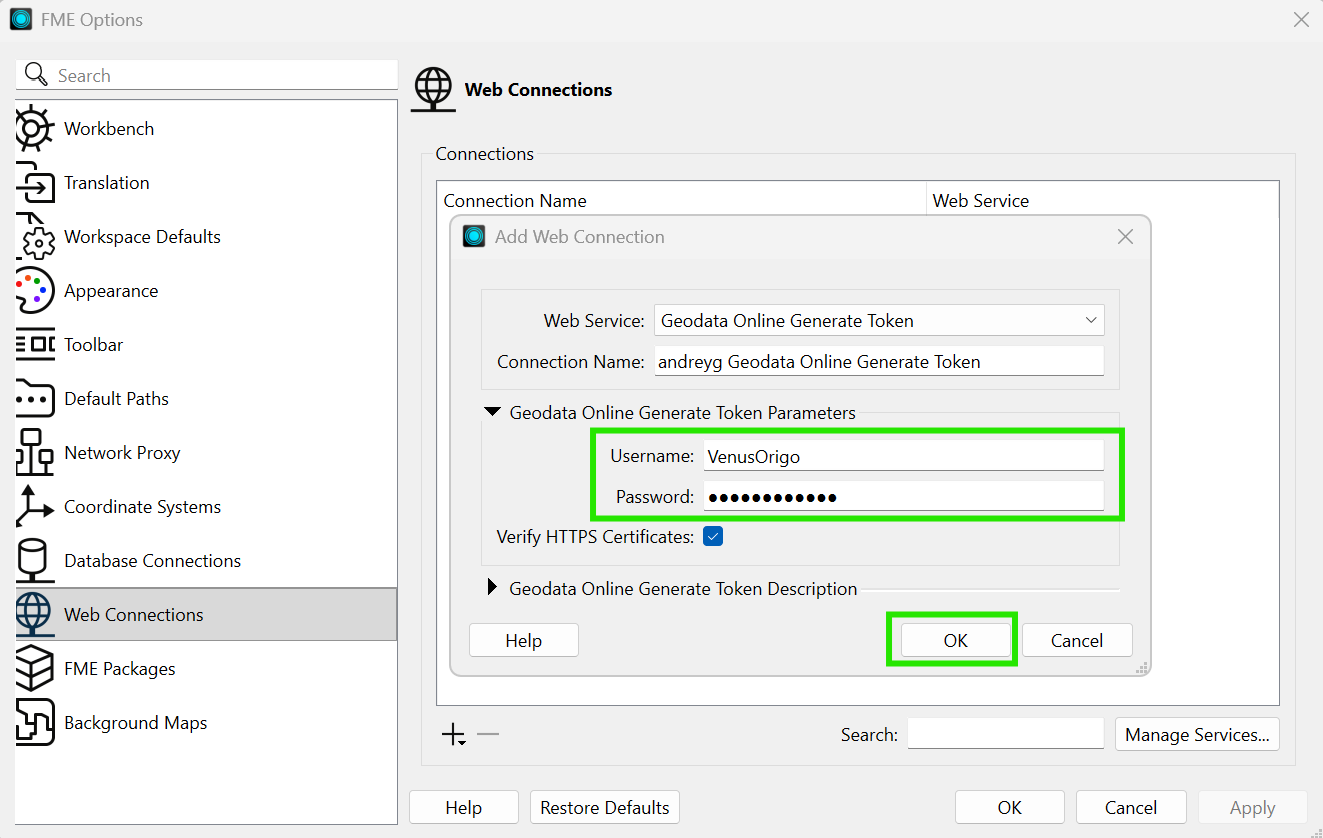1323x838 pixels.
Task: Click the Workbench gear icon in sidebar
Action: coord(34,128)
